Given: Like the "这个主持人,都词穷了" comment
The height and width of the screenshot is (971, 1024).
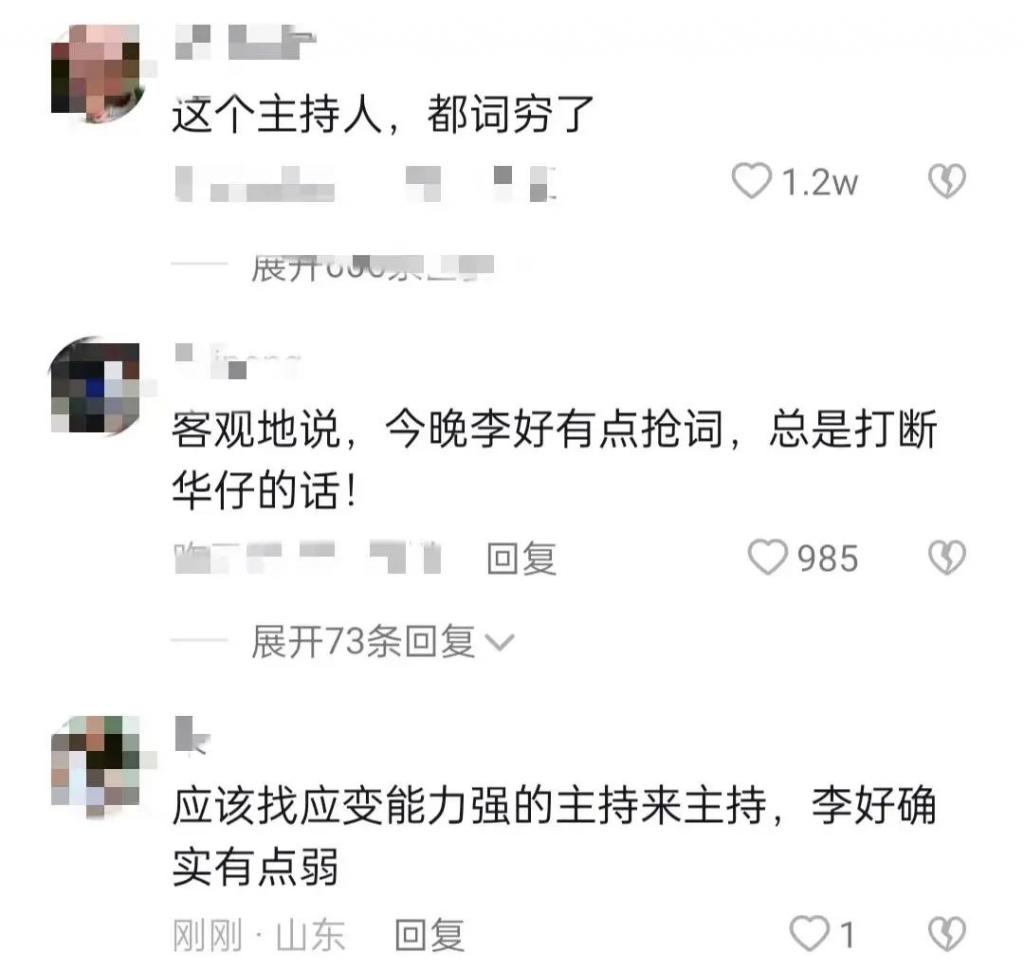Looking at the screenshot, I should pos(751,181).
